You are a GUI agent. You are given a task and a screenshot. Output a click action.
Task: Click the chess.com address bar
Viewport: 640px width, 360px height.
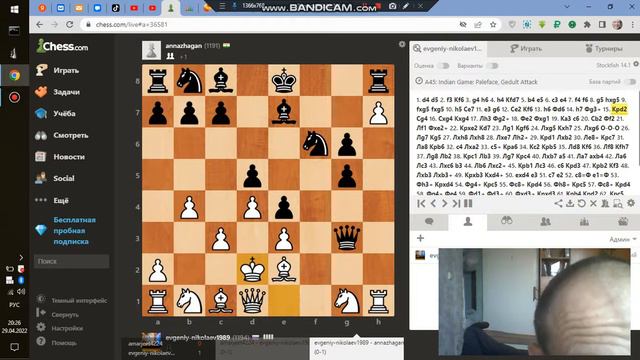[x=269, y=24]
